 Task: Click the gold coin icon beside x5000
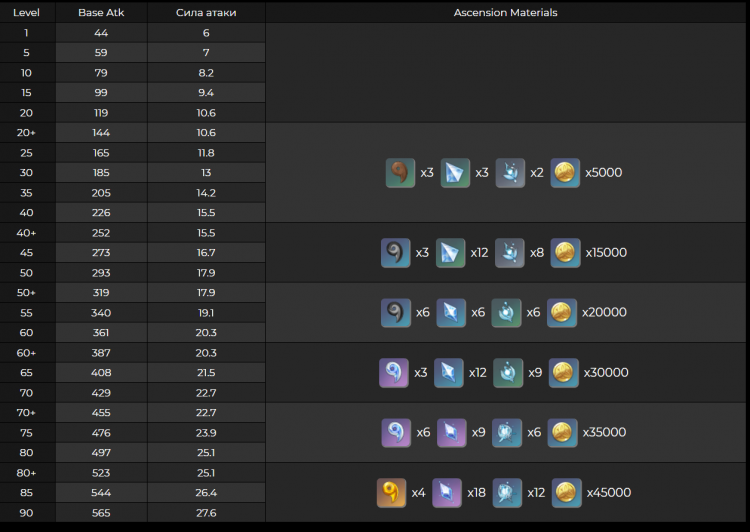click(x=565, y=173)
